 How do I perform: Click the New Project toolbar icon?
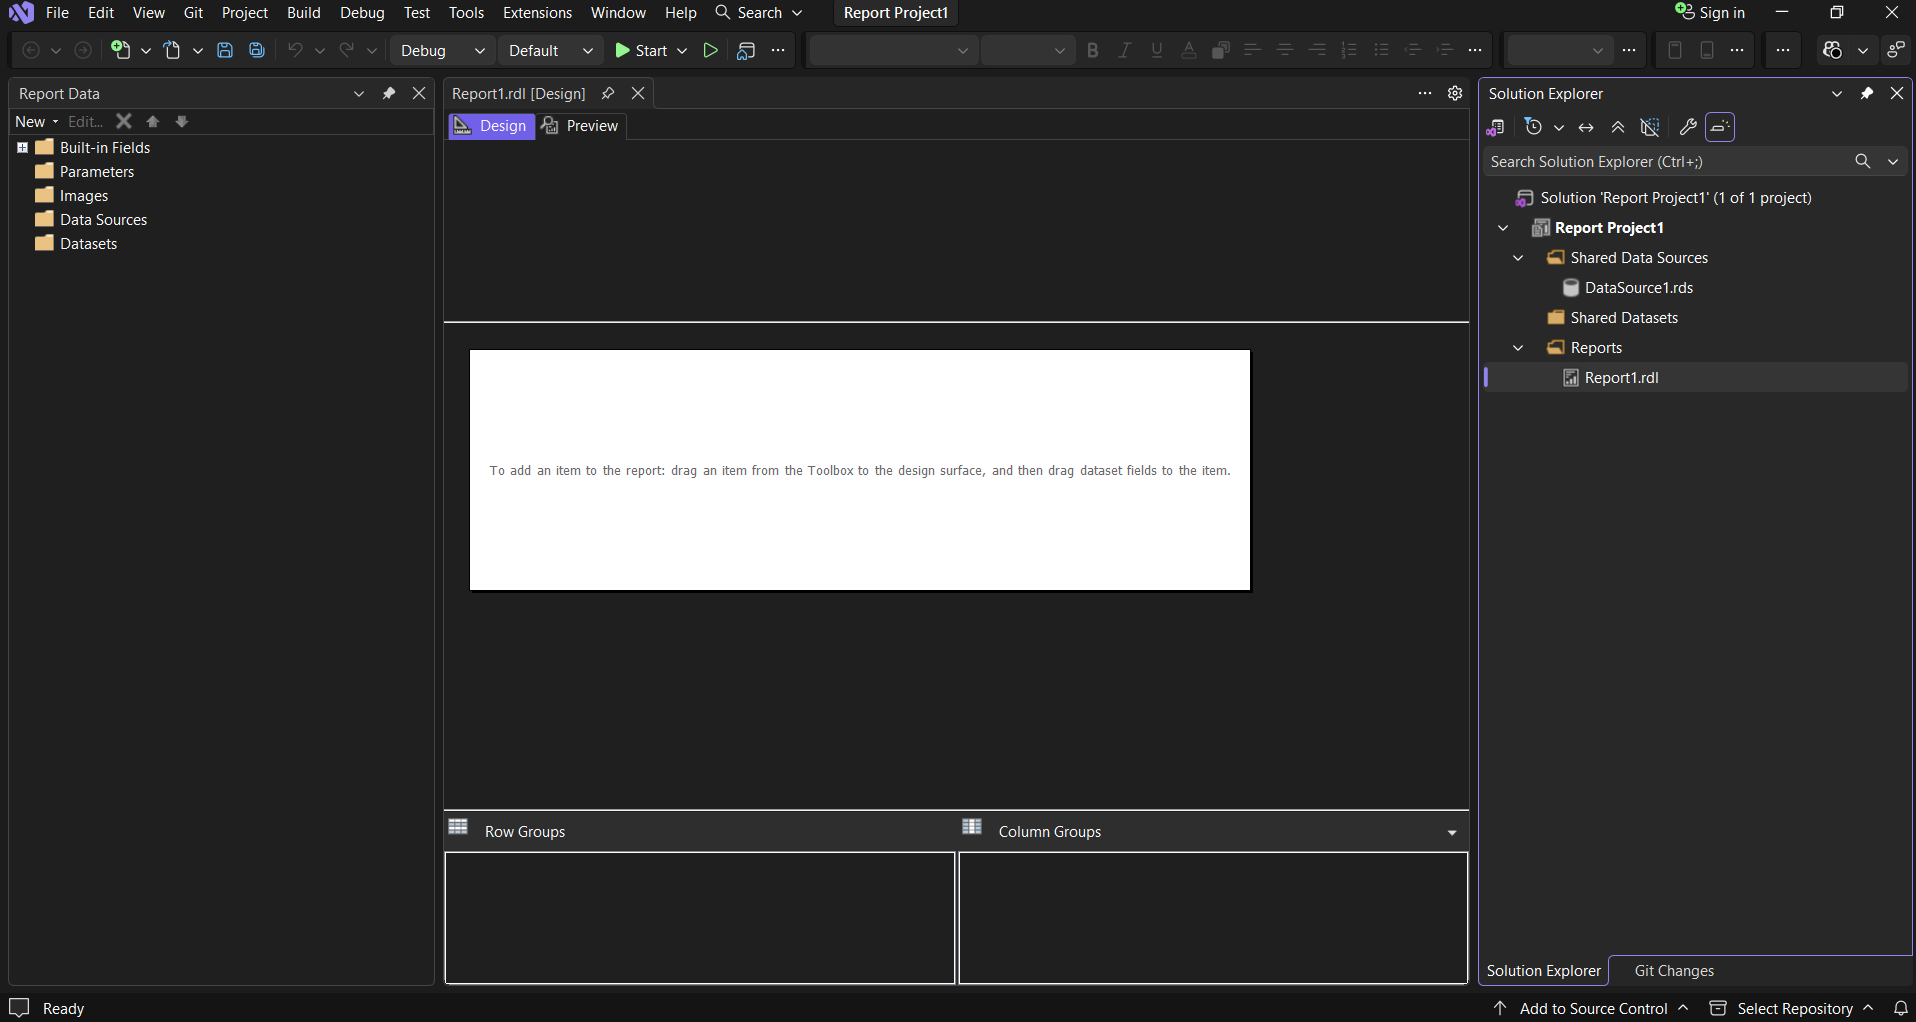121,50
